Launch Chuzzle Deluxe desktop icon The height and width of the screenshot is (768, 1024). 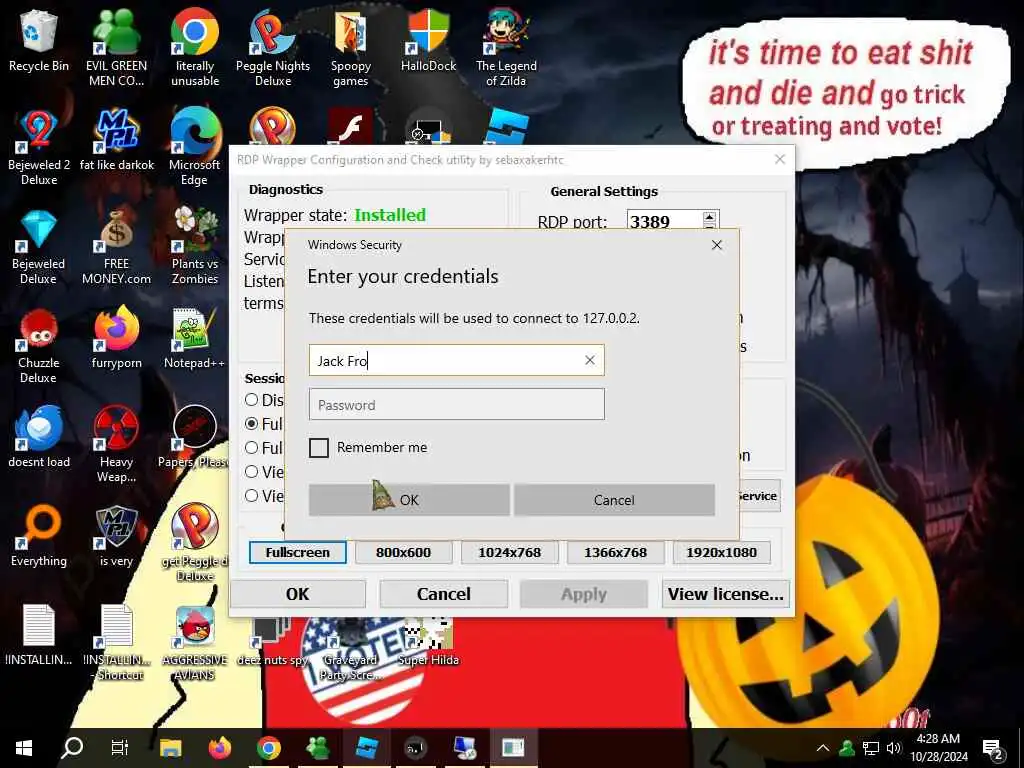pyautogui.click(x=39, y=346)
